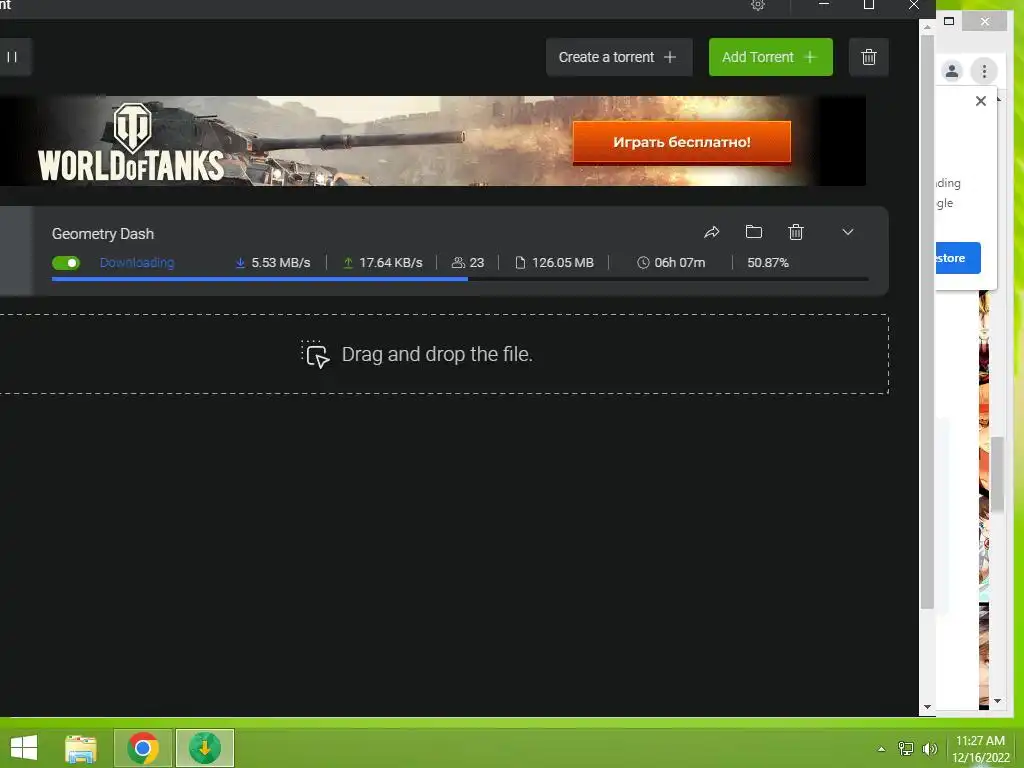
Task: Open Chrome three-dot menu
Action: pos(984,71)
